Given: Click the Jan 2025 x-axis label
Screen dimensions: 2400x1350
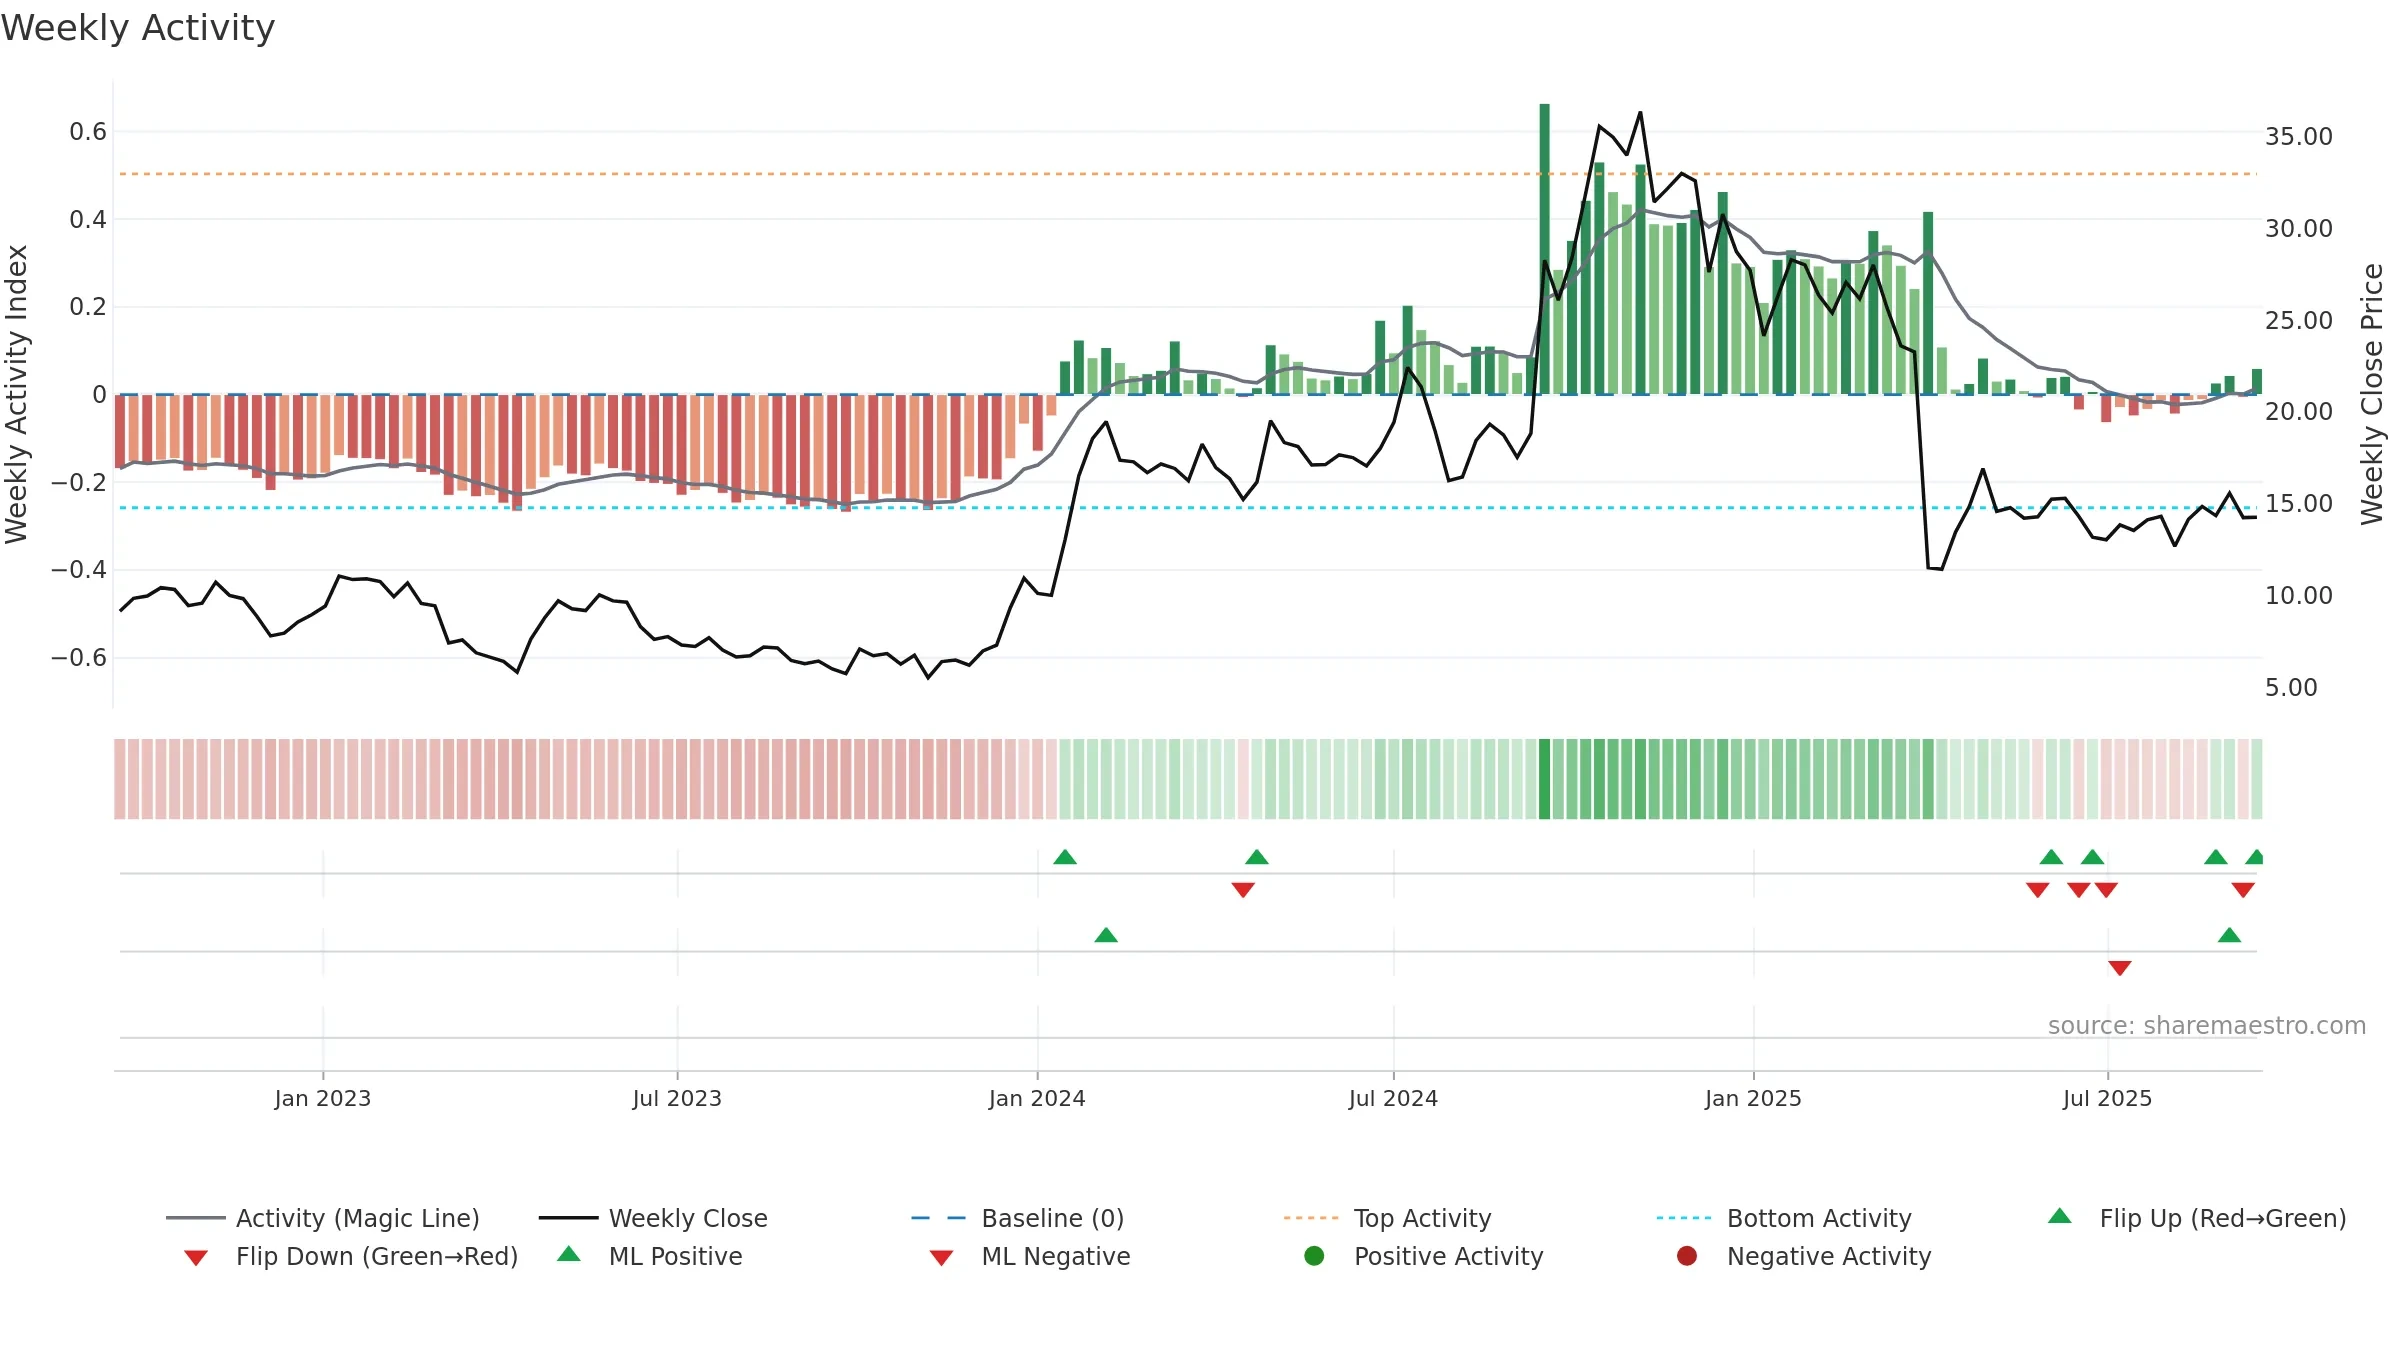Looking at the screenshot, I should click(1753, 1098).
